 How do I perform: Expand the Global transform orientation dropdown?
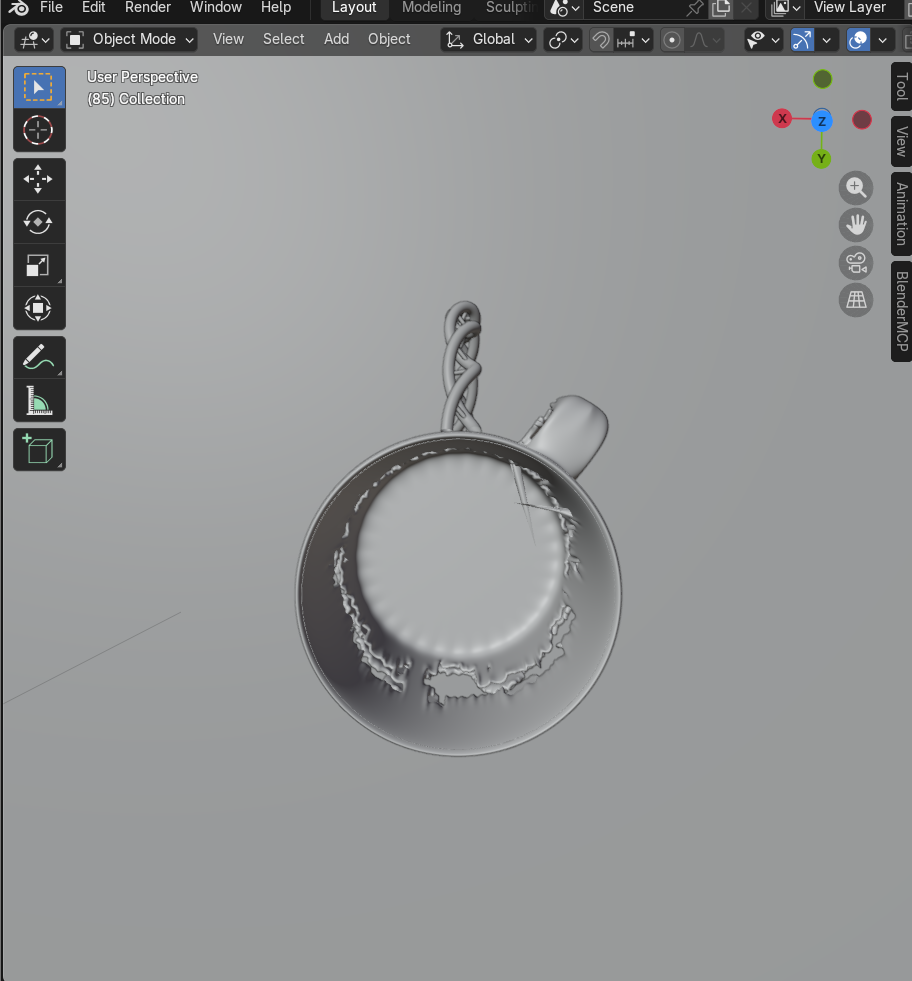click(x=488, y=40)
